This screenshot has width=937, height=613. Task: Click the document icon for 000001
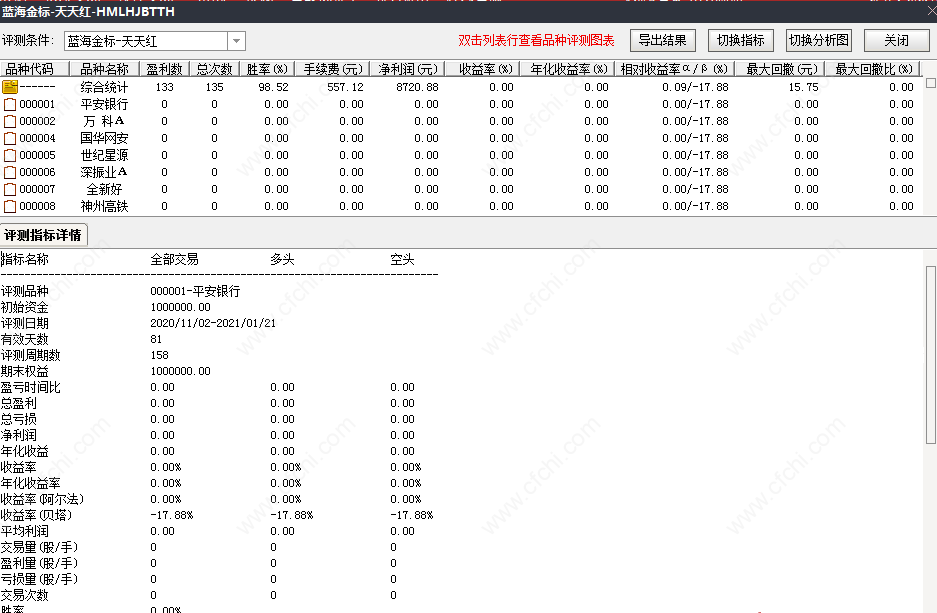tap(10, 105)
